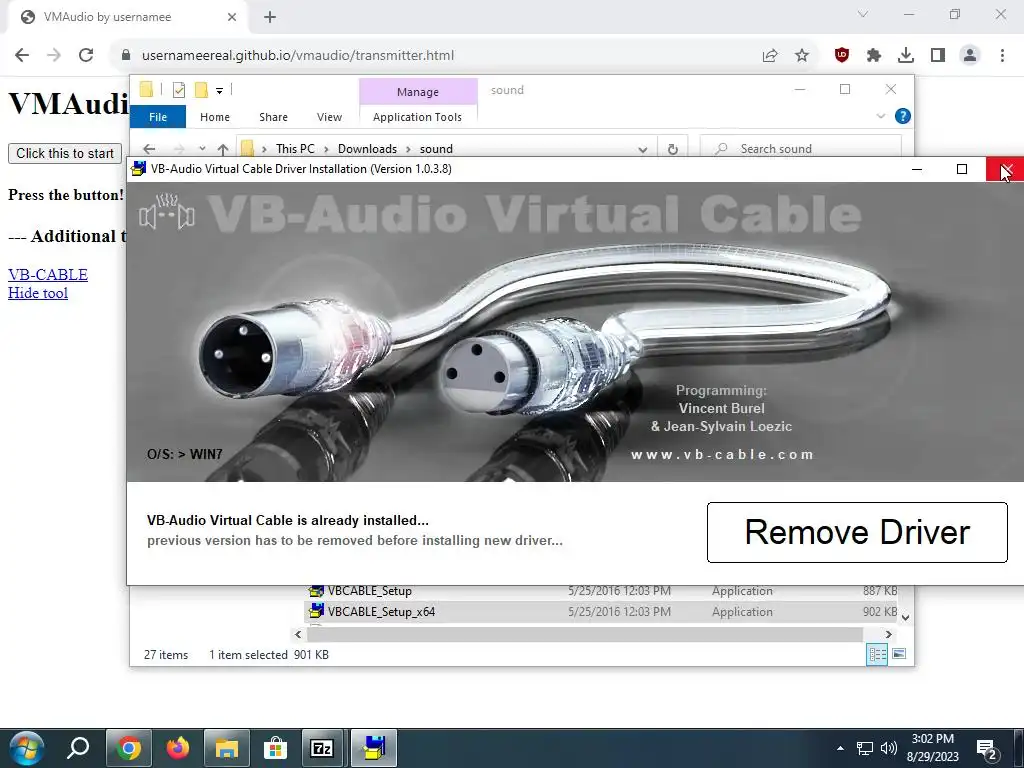The width and height of the screenshot is (1024, 768).
Task: Open a new browser tab
Action: (x=270, y=18)
